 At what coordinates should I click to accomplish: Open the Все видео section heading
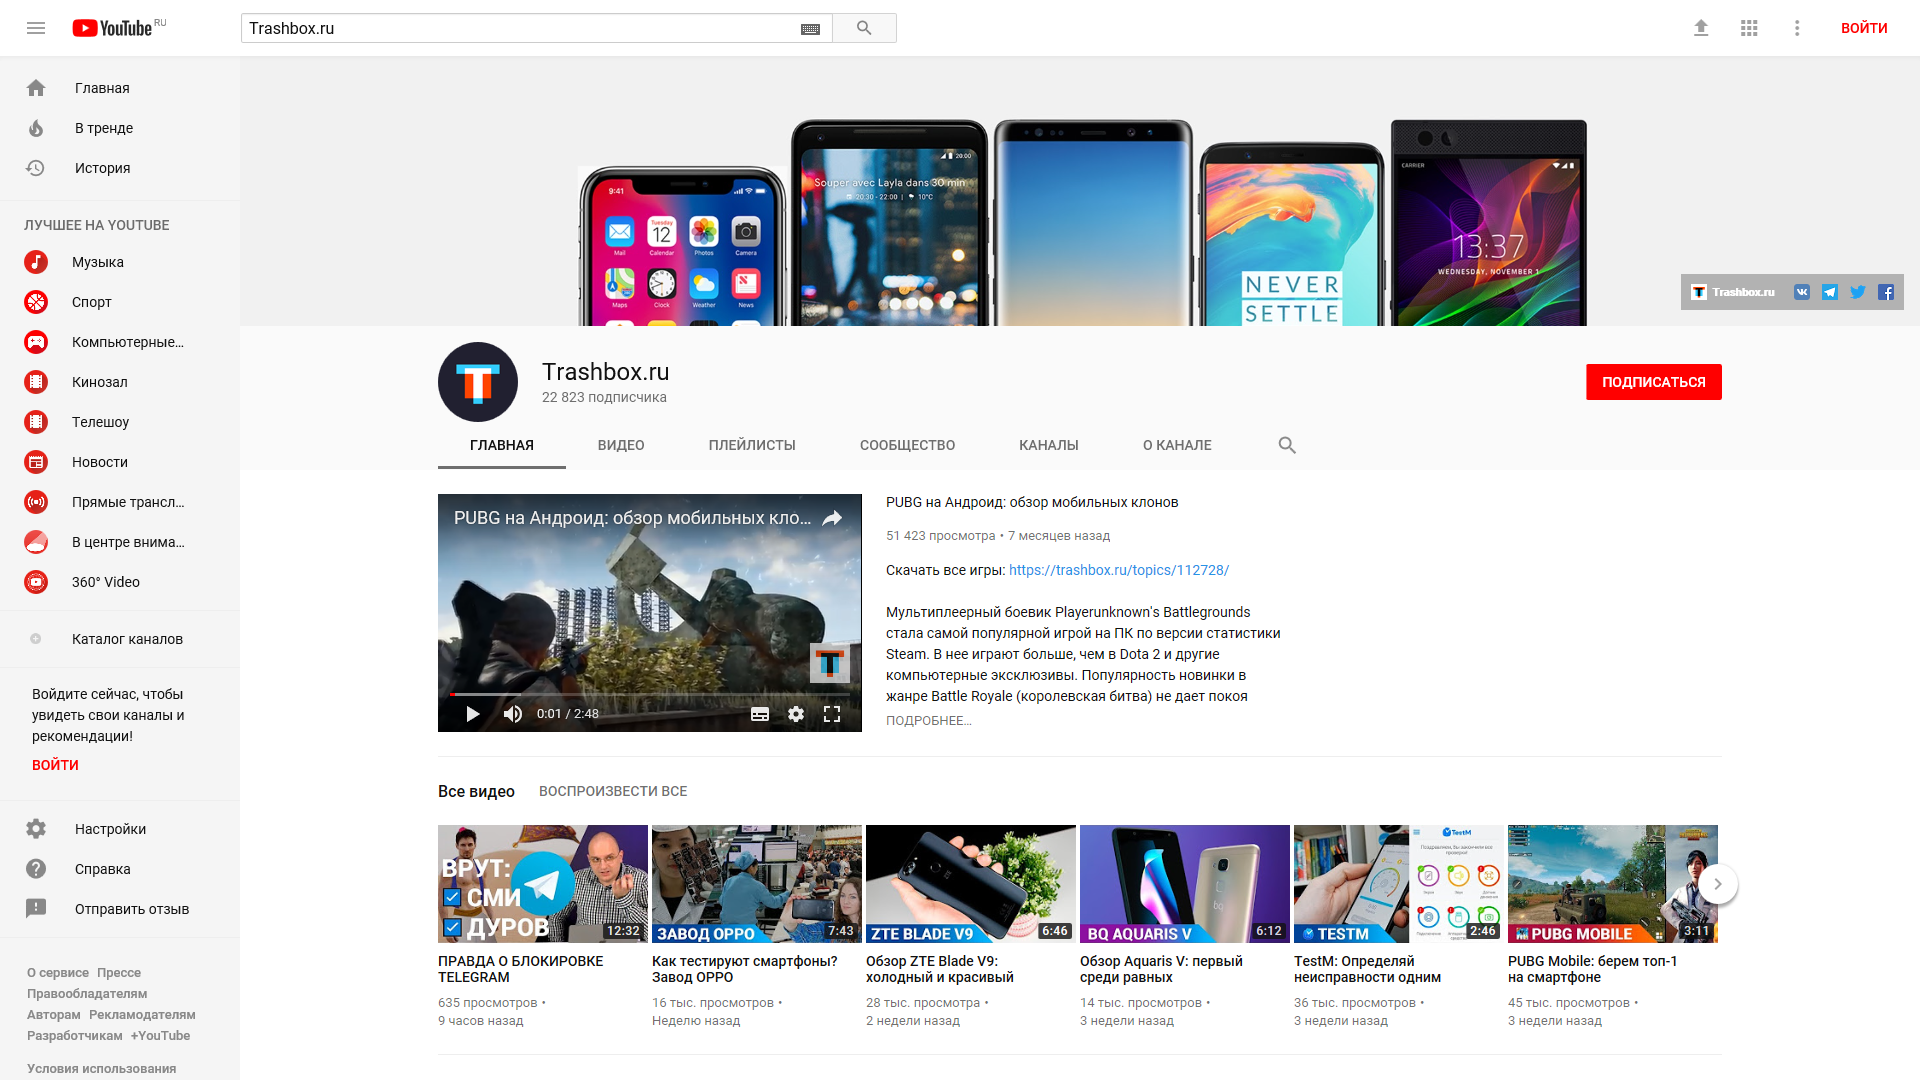[476, 791]
